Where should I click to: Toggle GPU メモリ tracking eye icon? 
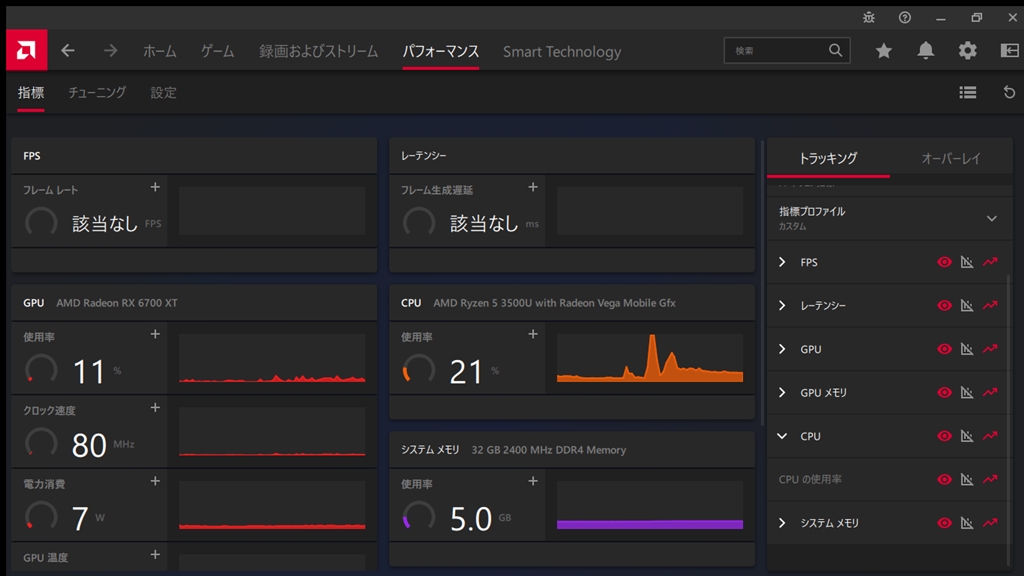pyautogui.click(x=944, y=392)
